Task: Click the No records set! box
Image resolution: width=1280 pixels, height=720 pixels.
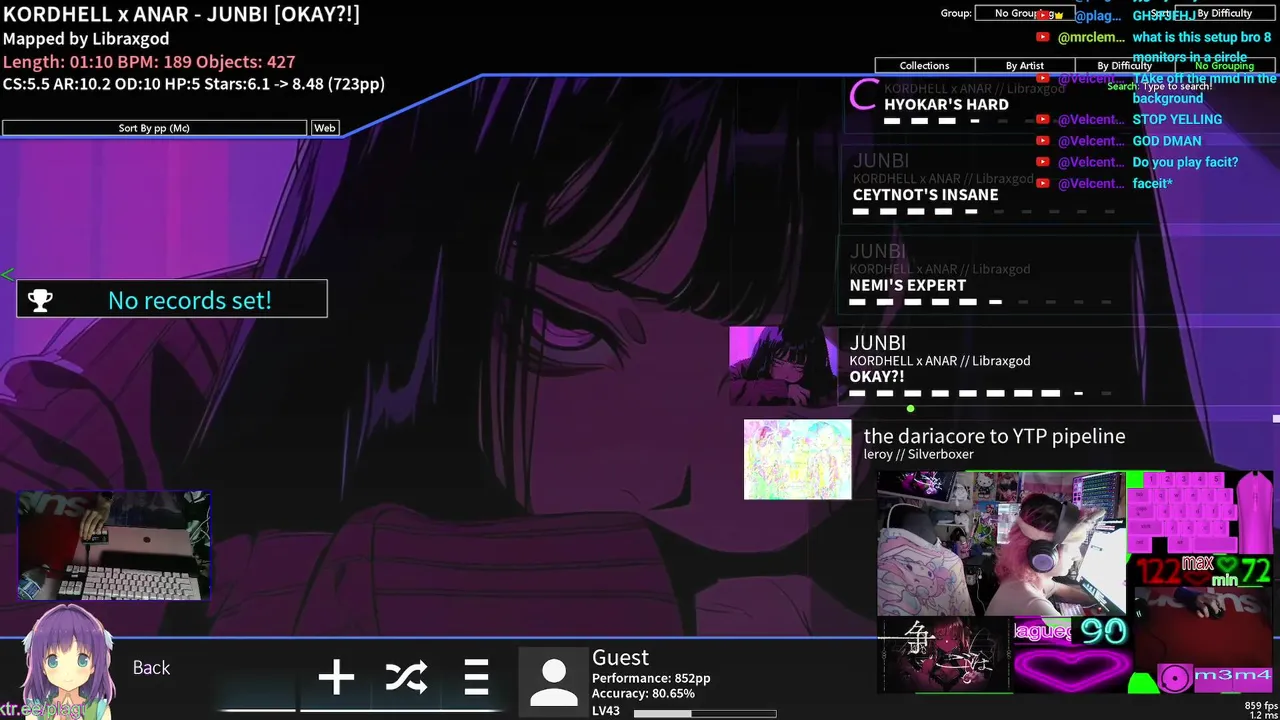Action: (172, 299)
